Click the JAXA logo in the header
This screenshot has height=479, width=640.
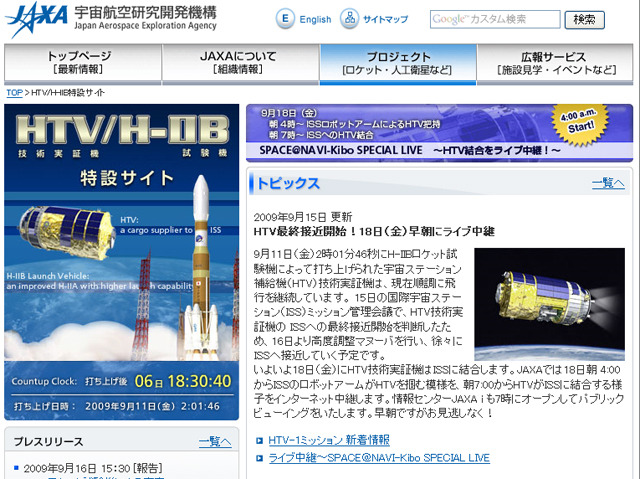pos(38,18)
